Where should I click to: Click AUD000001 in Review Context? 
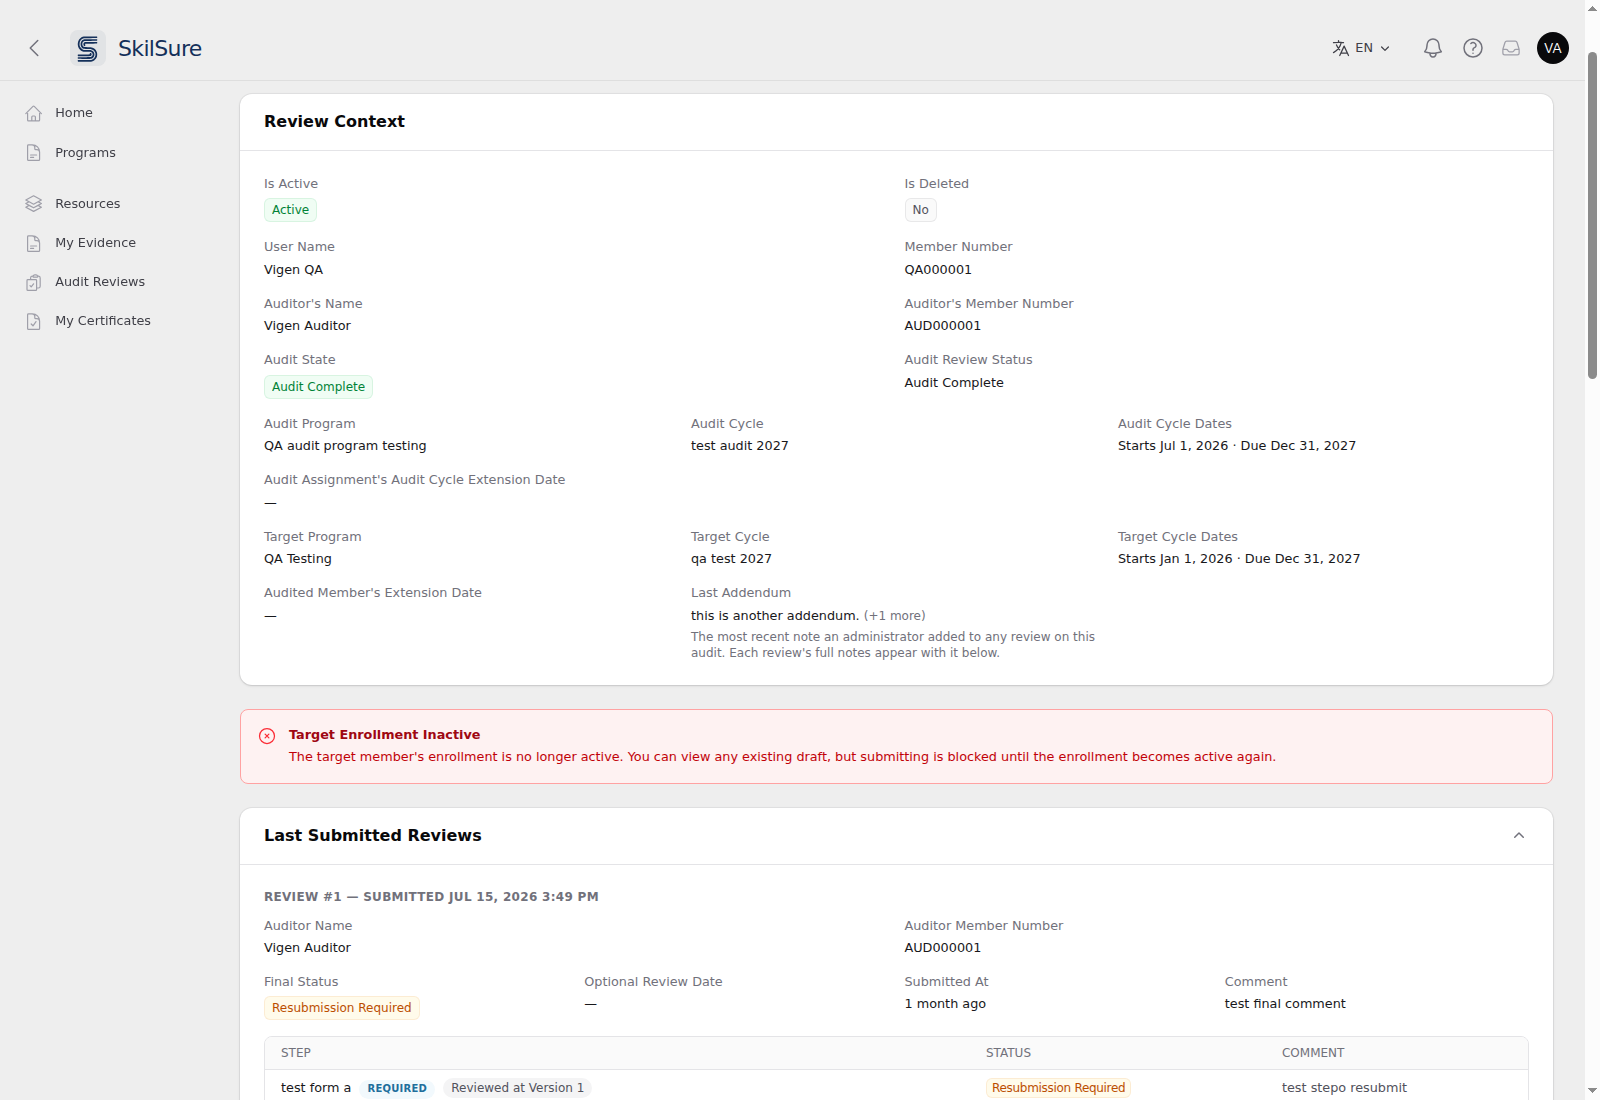click(942, 326)
